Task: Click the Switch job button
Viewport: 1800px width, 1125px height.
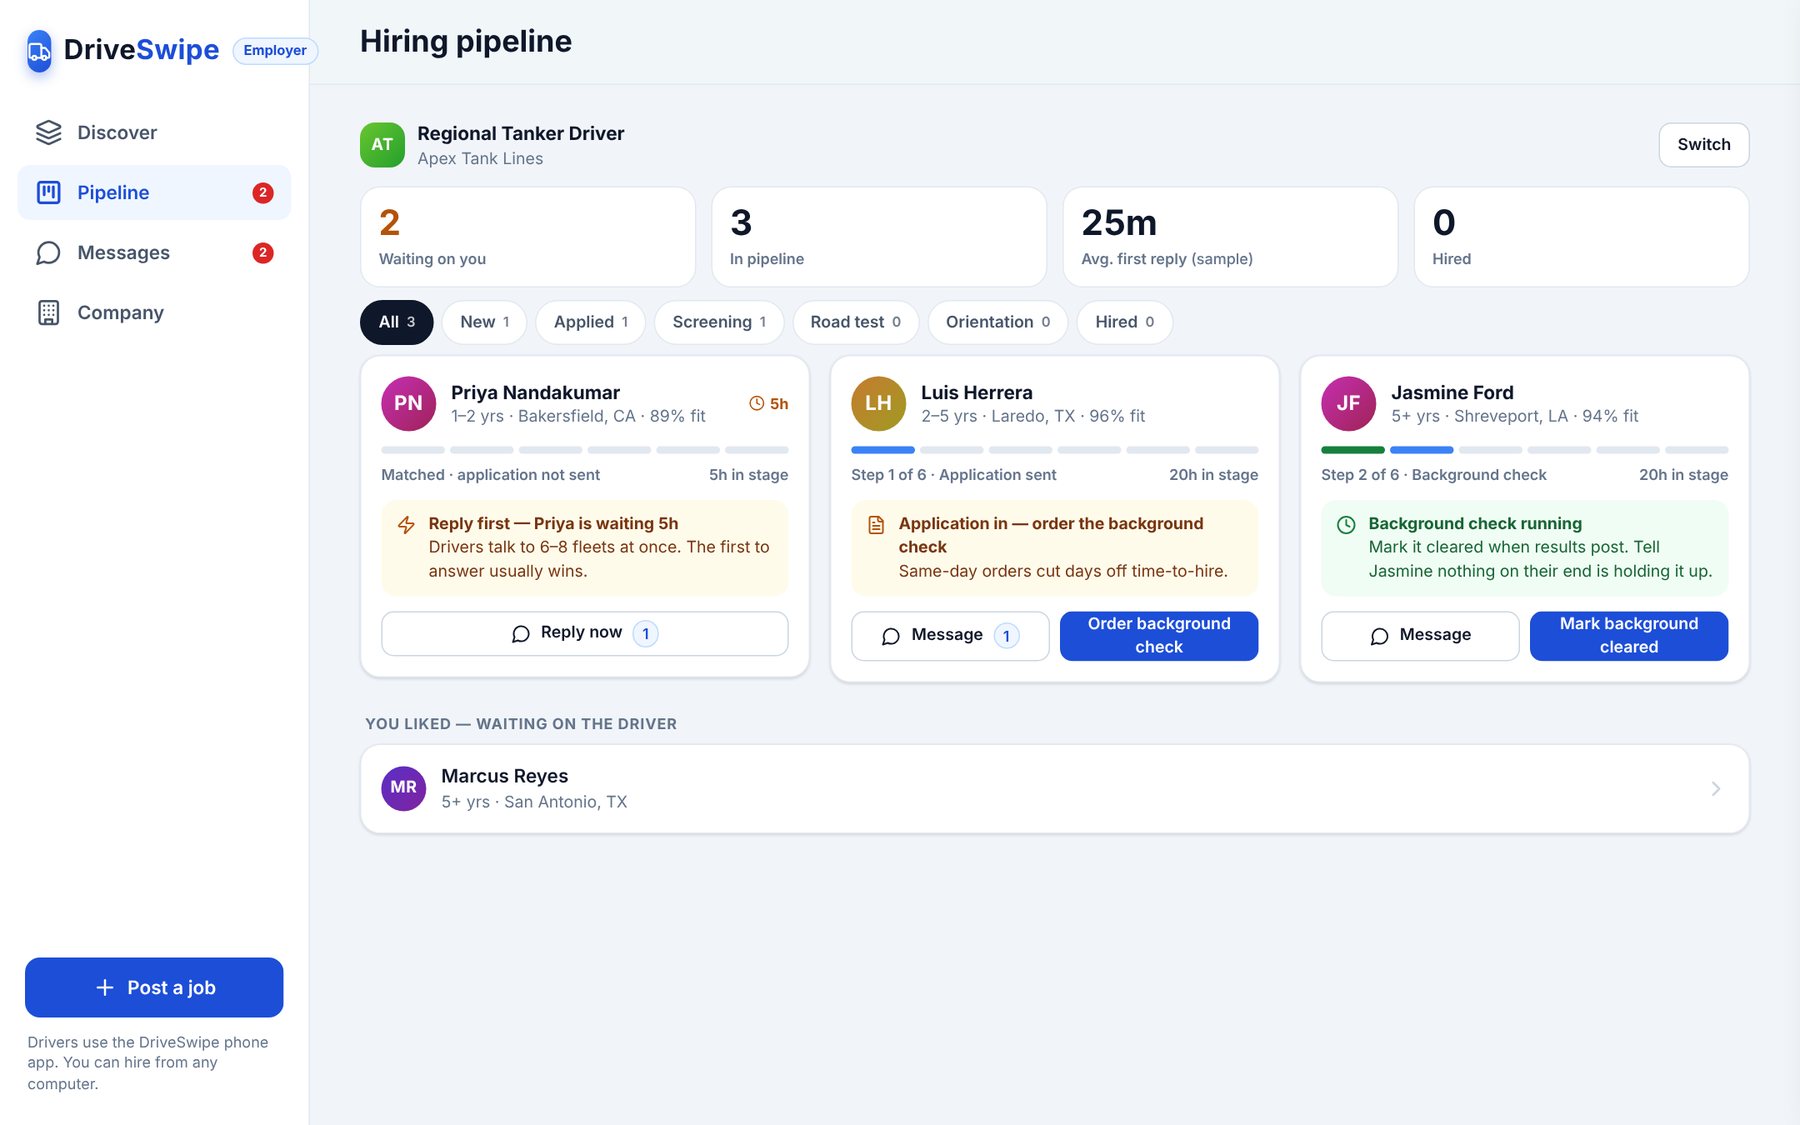Action: (x=1704, y=145)
